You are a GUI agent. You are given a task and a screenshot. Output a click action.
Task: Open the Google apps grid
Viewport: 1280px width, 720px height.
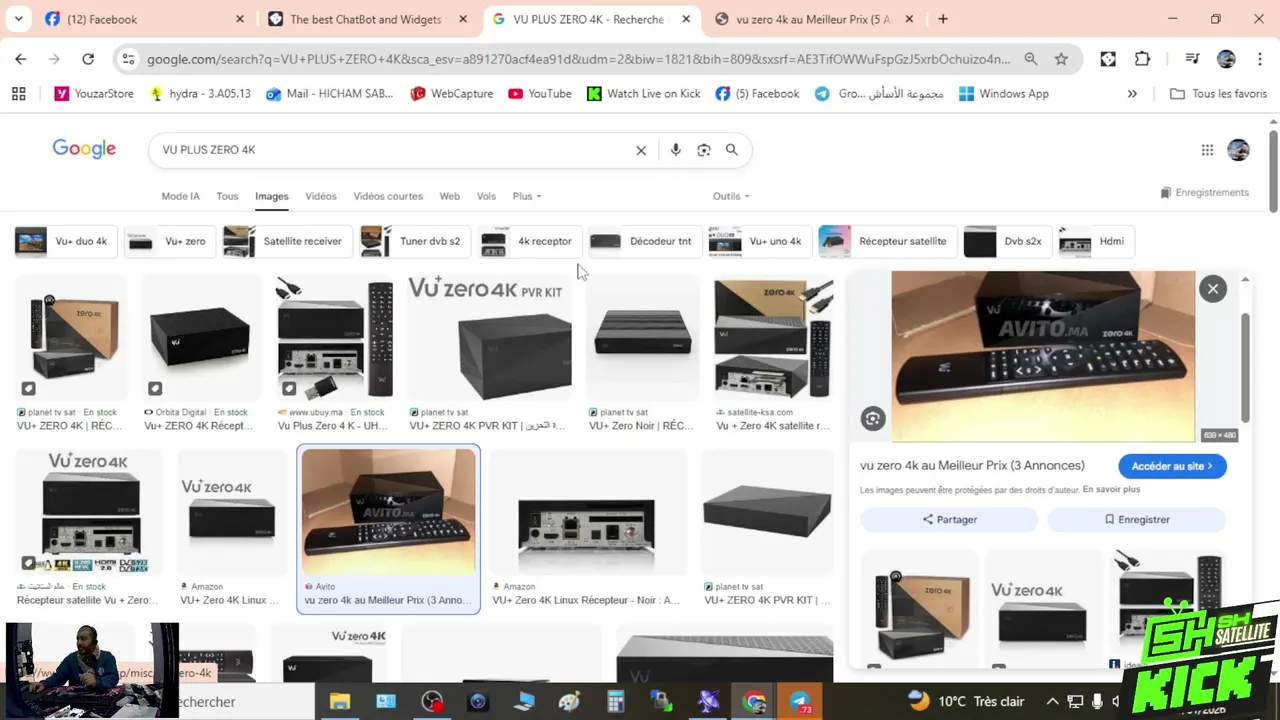pyautogui.click(x=1207, y=150)
